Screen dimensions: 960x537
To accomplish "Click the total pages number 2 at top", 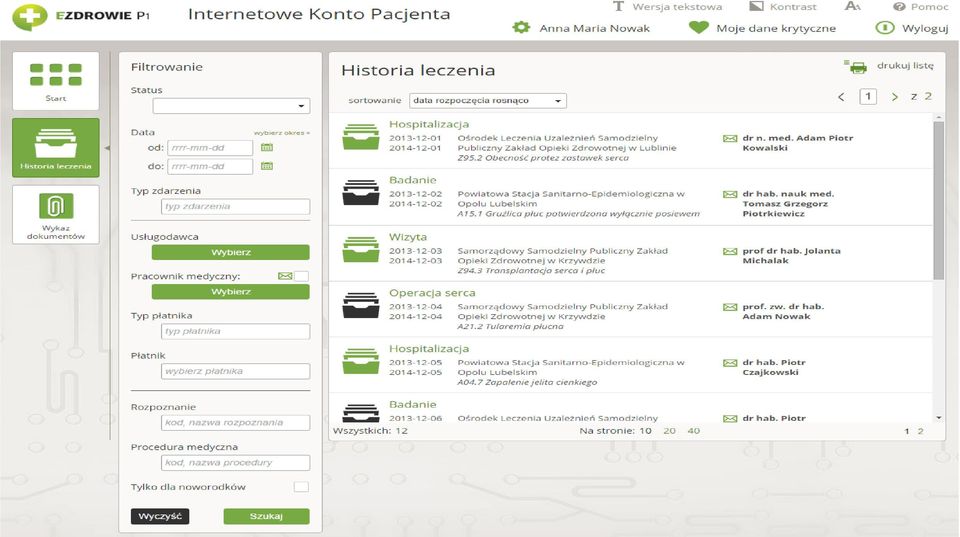I will pos(928,96).
